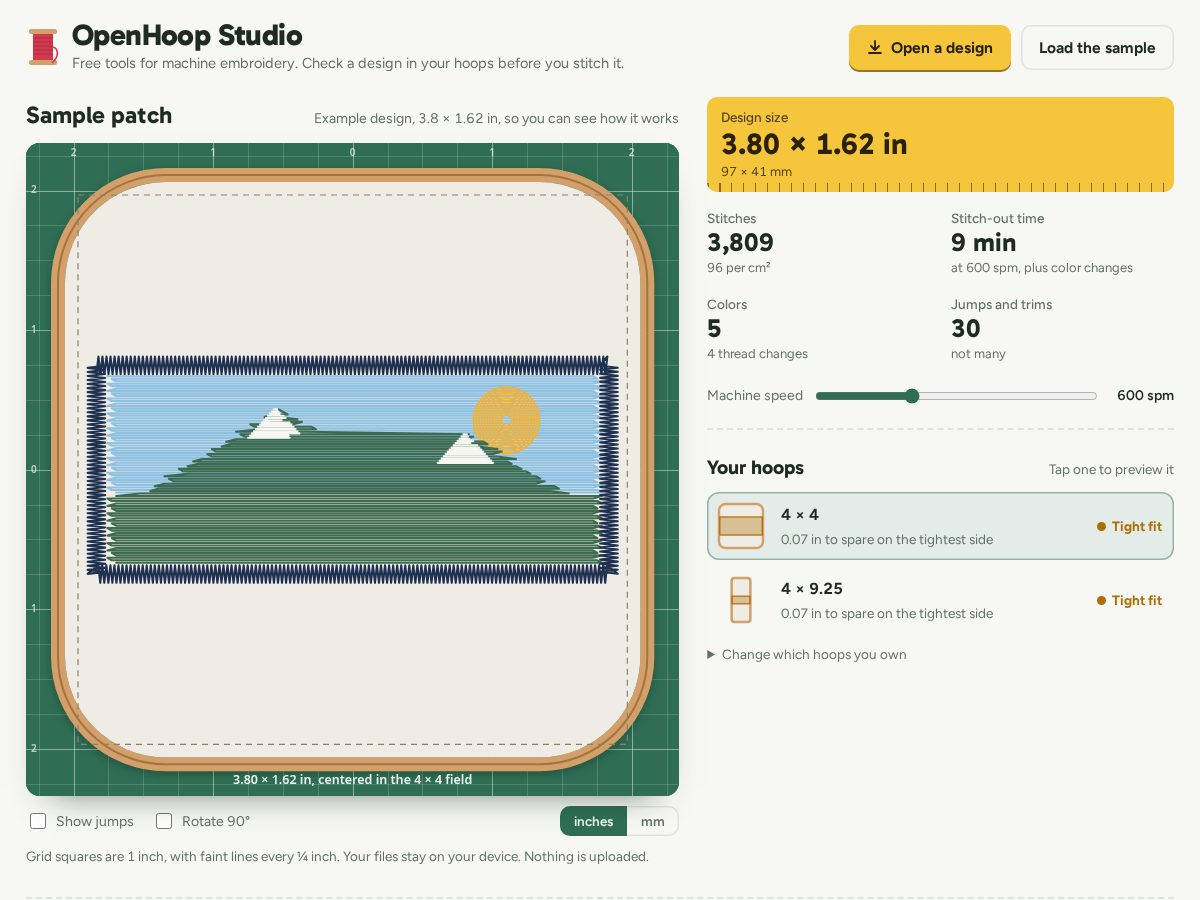Preview the 4 × 9.25 hoop
This screenshot has height=900, width=1200.
[940, 600]
